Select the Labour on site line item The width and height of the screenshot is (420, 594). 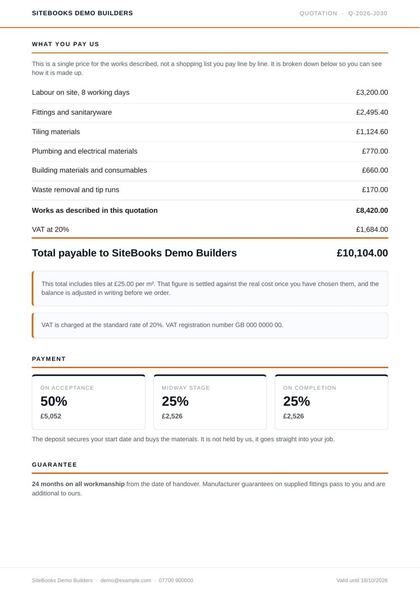tap(210, 92)
